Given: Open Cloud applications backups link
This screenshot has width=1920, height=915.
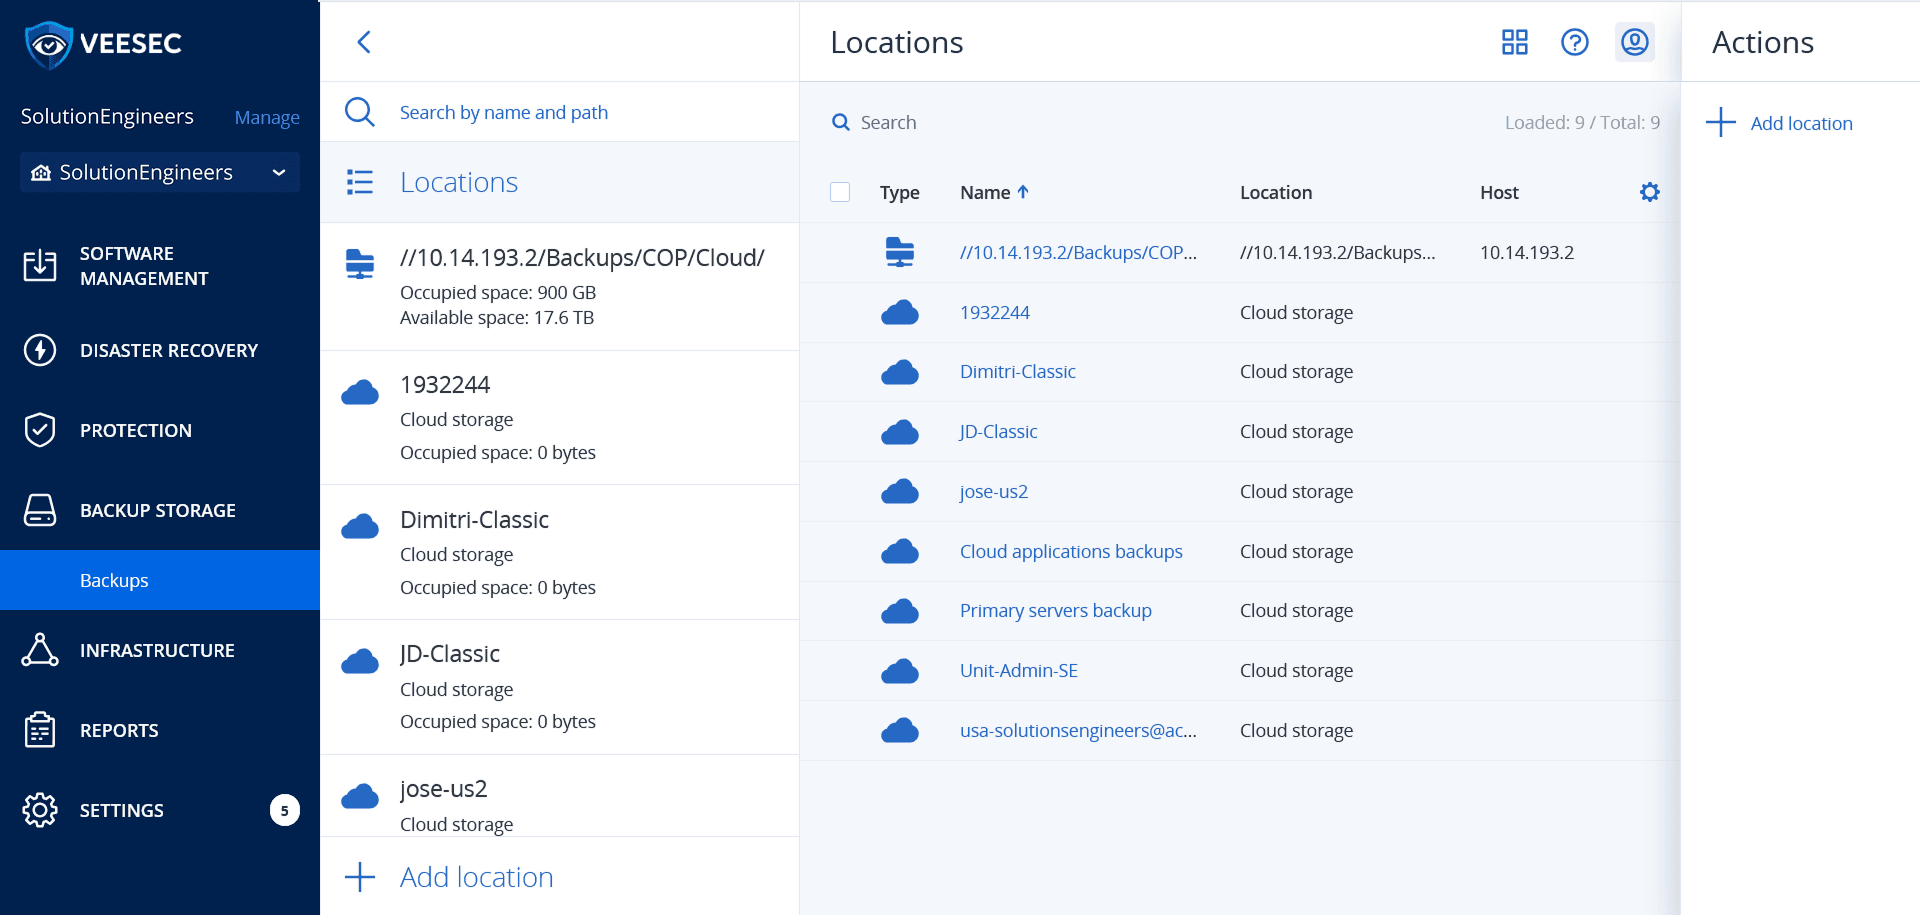Looking at the screenshot, I should [x=1071, y=551].
